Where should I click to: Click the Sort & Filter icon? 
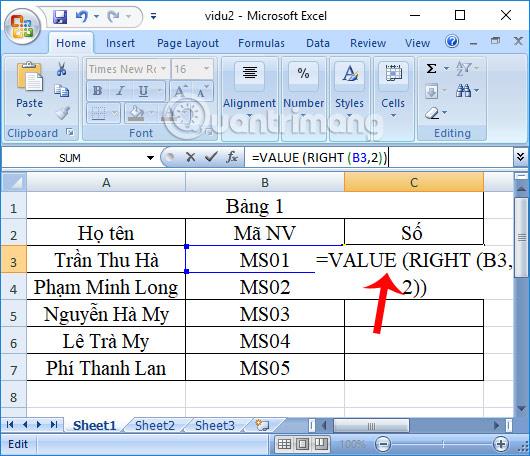coord(464,69)
